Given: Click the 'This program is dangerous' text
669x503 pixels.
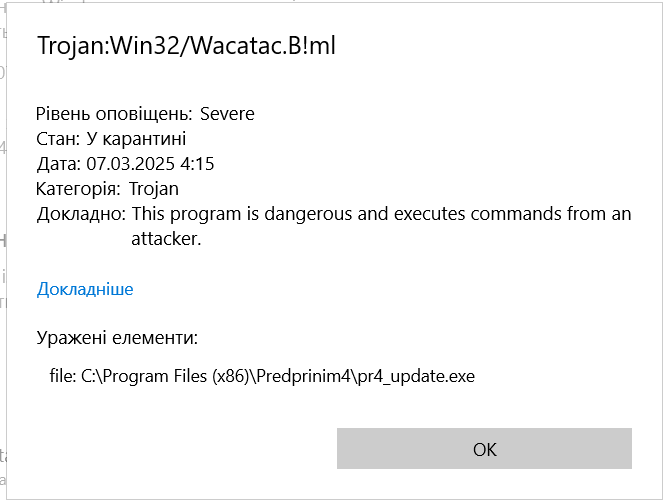Looking at the screenshot, I should click(236, 214).
